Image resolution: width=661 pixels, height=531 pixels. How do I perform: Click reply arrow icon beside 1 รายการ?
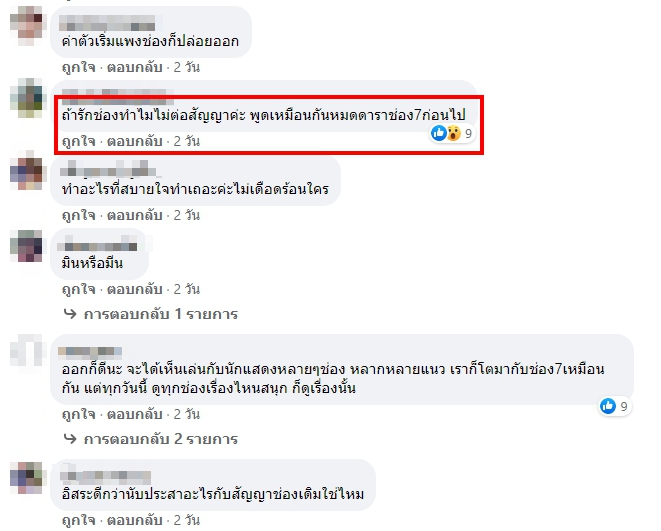point(70,314)
